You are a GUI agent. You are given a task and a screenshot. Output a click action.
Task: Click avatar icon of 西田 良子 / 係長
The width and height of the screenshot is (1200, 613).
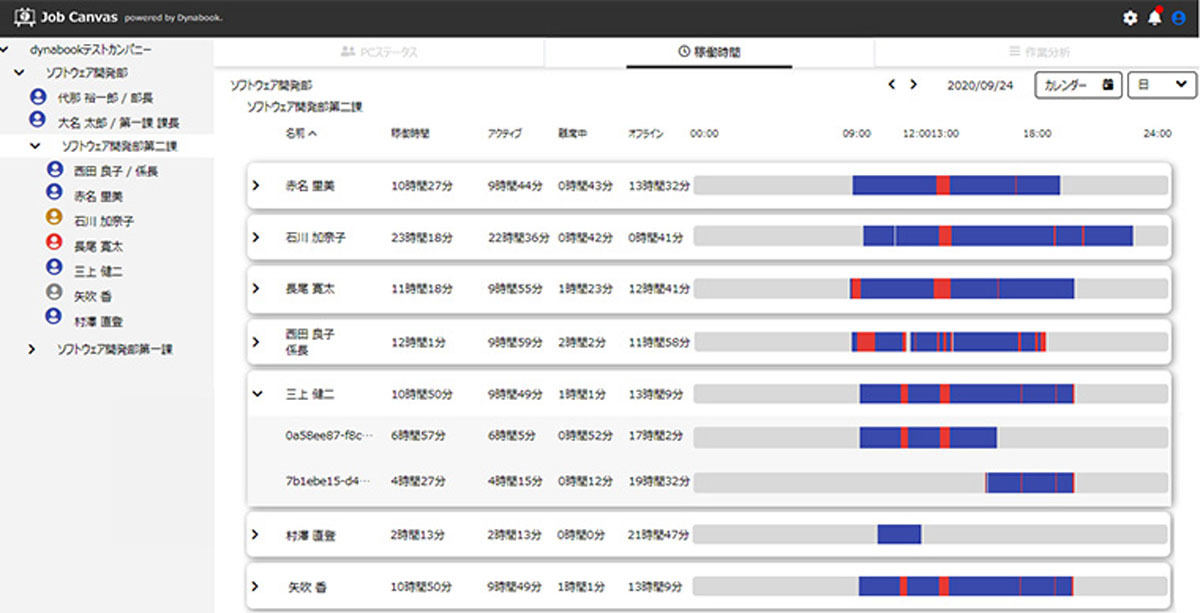55,170
